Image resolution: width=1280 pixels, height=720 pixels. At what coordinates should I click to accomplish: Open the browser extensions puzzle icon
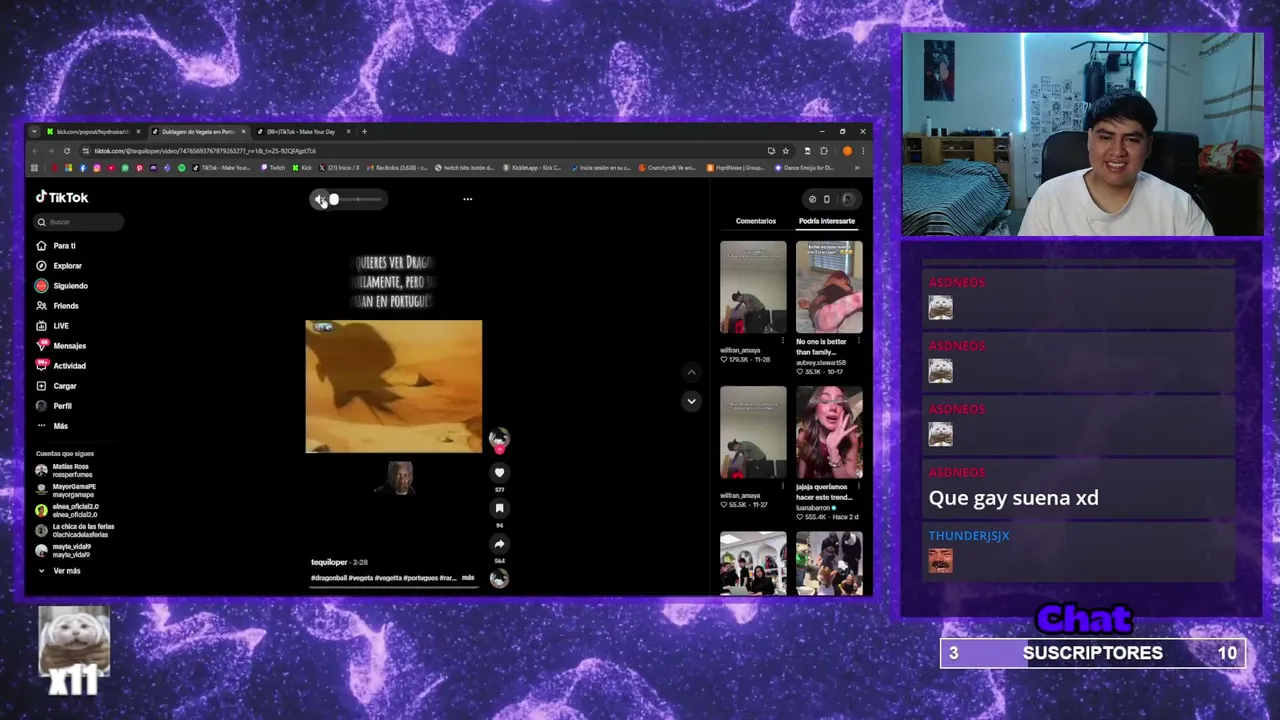click(824, 151)
